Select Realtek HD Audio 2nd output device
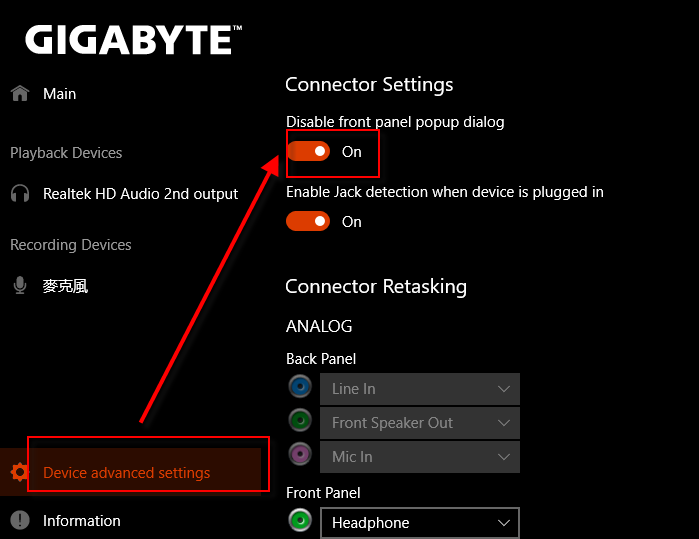 coord(140,193)
